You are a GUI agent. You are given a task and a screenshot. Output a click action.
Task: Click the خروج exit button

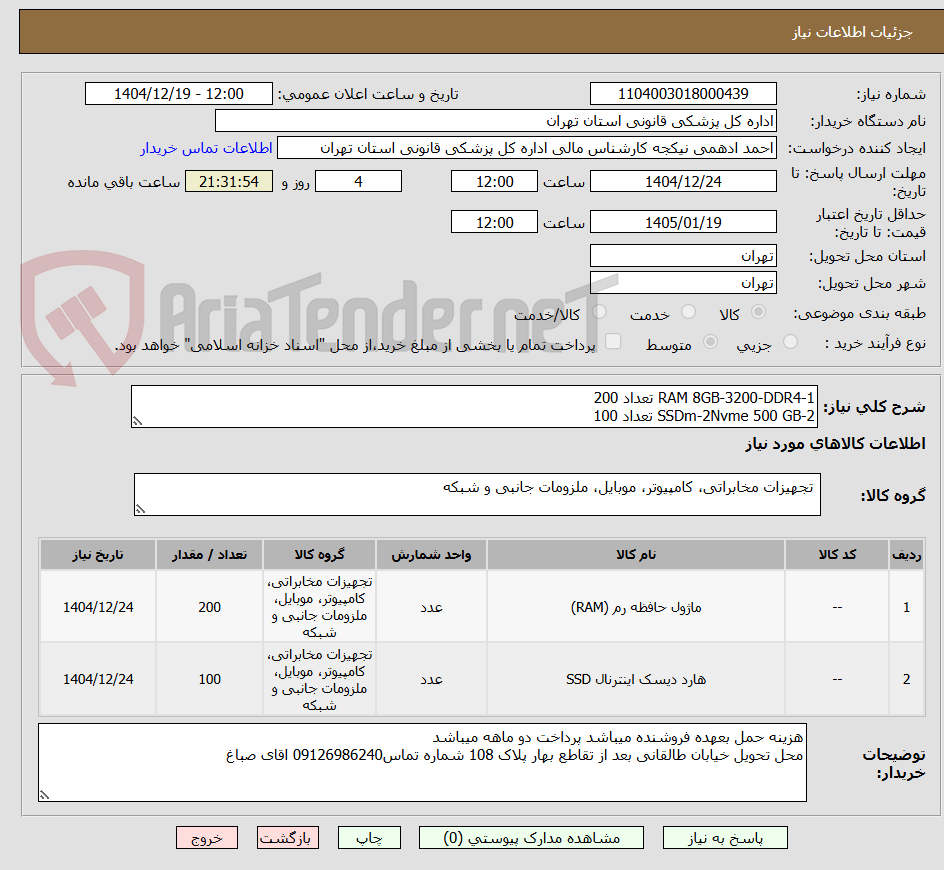(206, 837)
